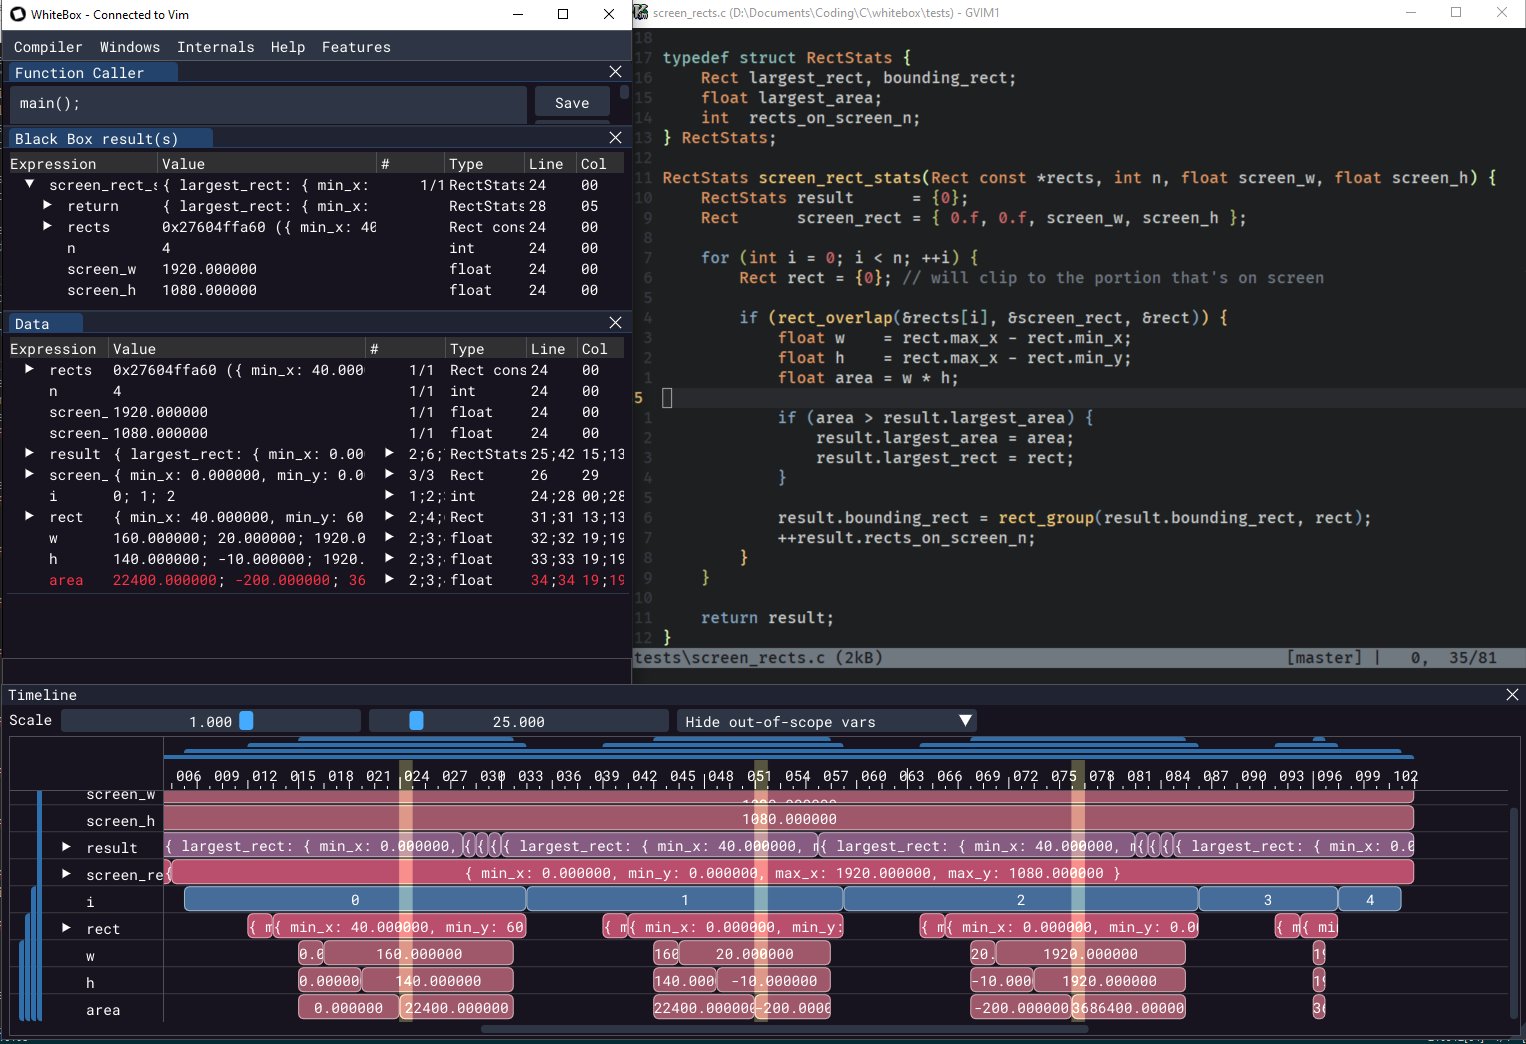1526x1044 pixels.
Task: Expand the return entry in Black Box results
Action: (x=47, y=206)
